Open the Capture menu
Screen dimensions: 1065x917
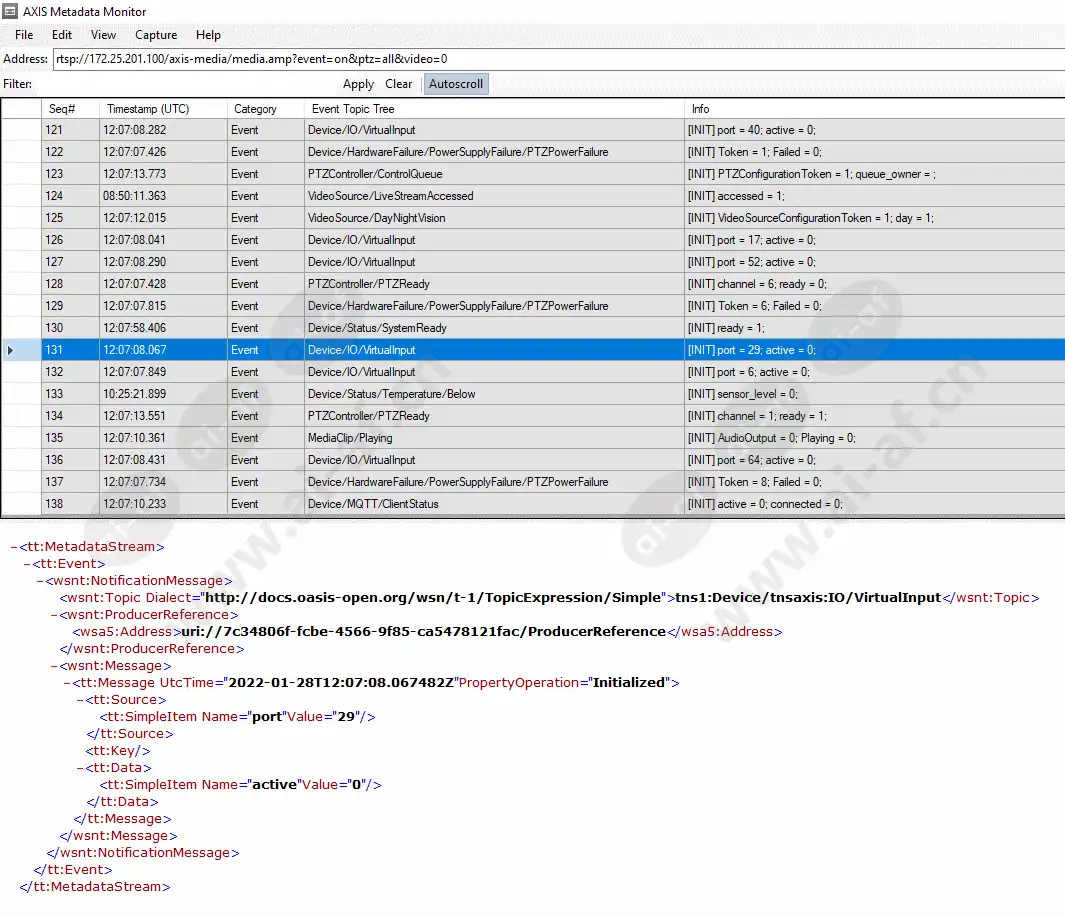pos(156,35)
